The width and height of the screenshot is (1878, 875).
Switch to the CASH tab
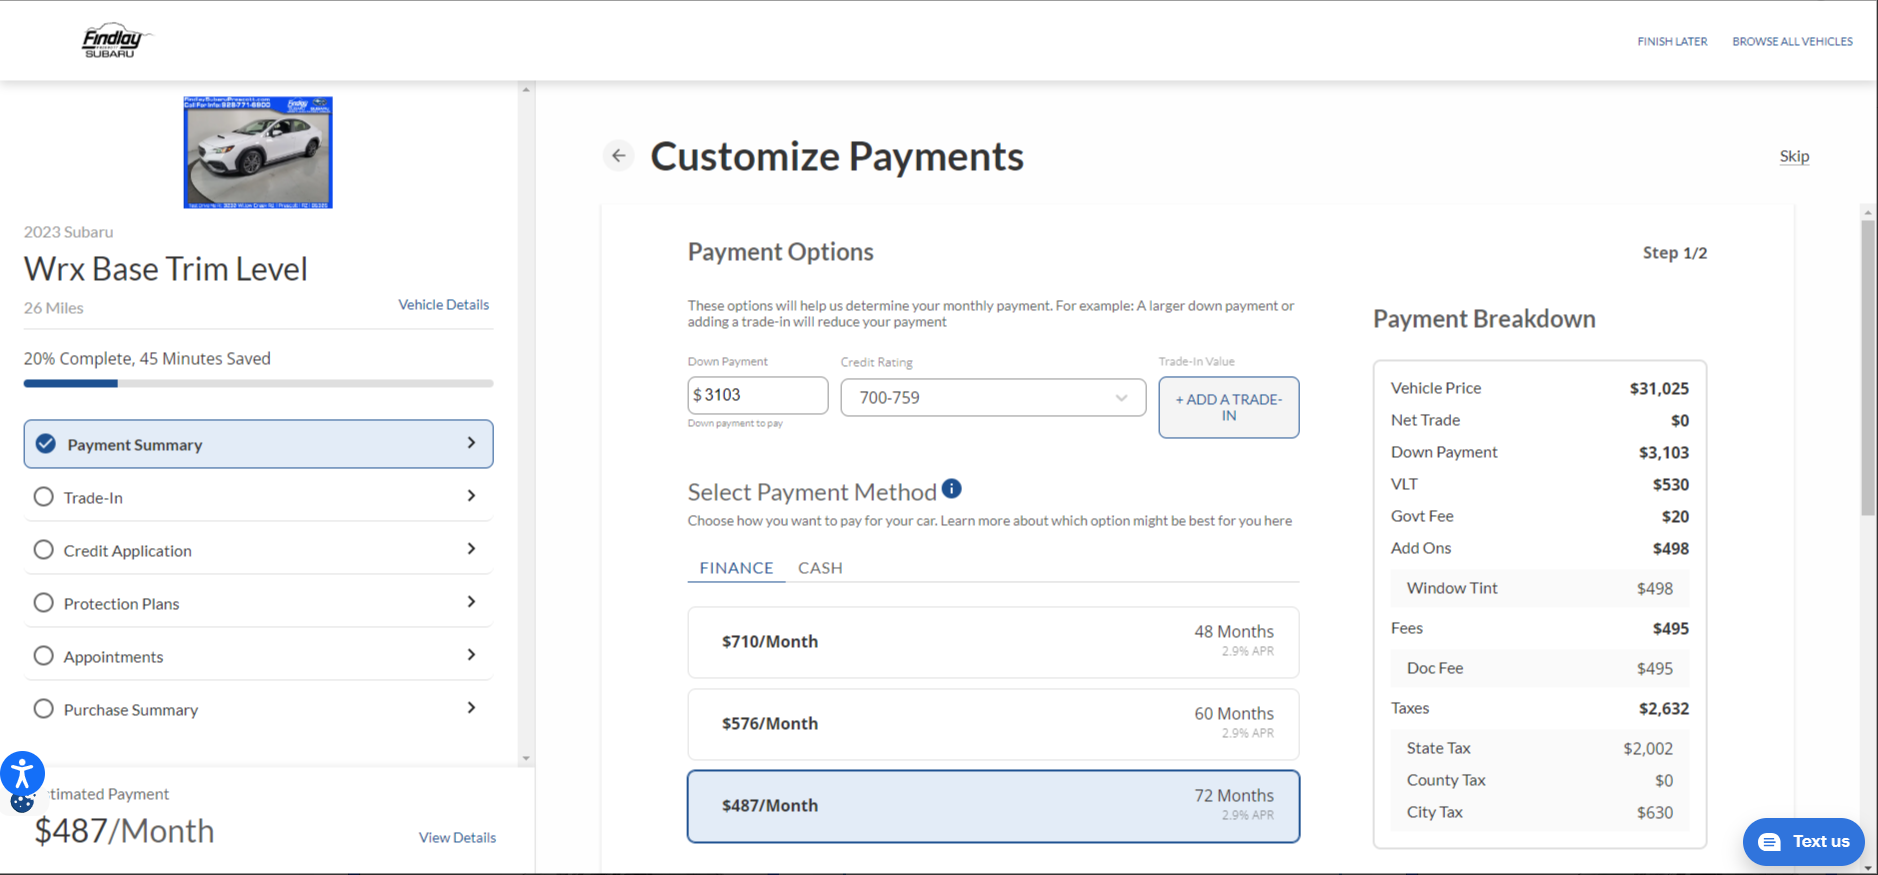coord(820,568)
